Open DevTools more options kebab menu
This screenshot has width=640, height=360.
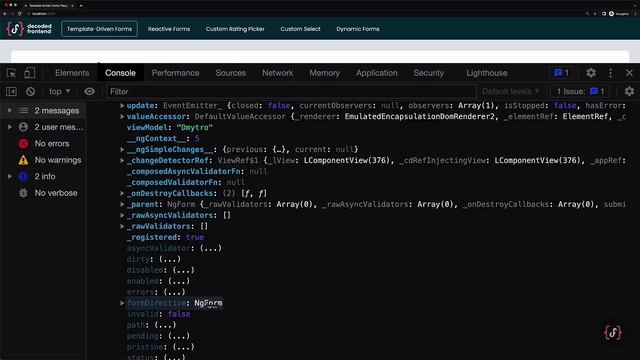(610, 73)
